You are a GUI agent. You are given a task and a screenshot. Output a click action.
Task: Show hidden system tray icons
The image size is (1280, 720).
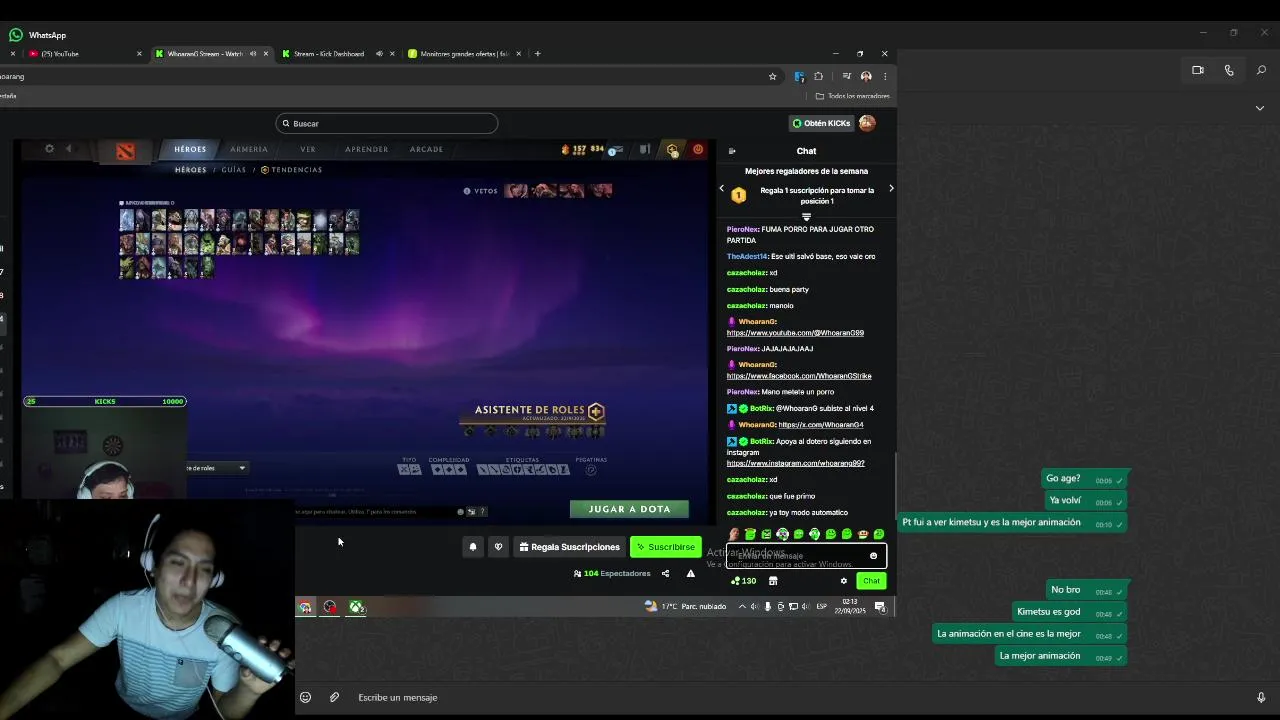[x=742, y=607]
